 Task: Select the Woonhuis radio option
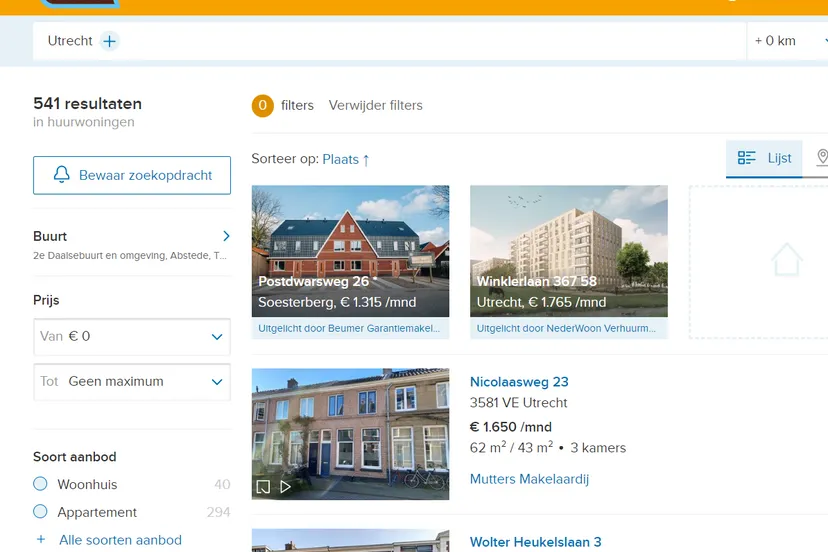pos(40,484)
